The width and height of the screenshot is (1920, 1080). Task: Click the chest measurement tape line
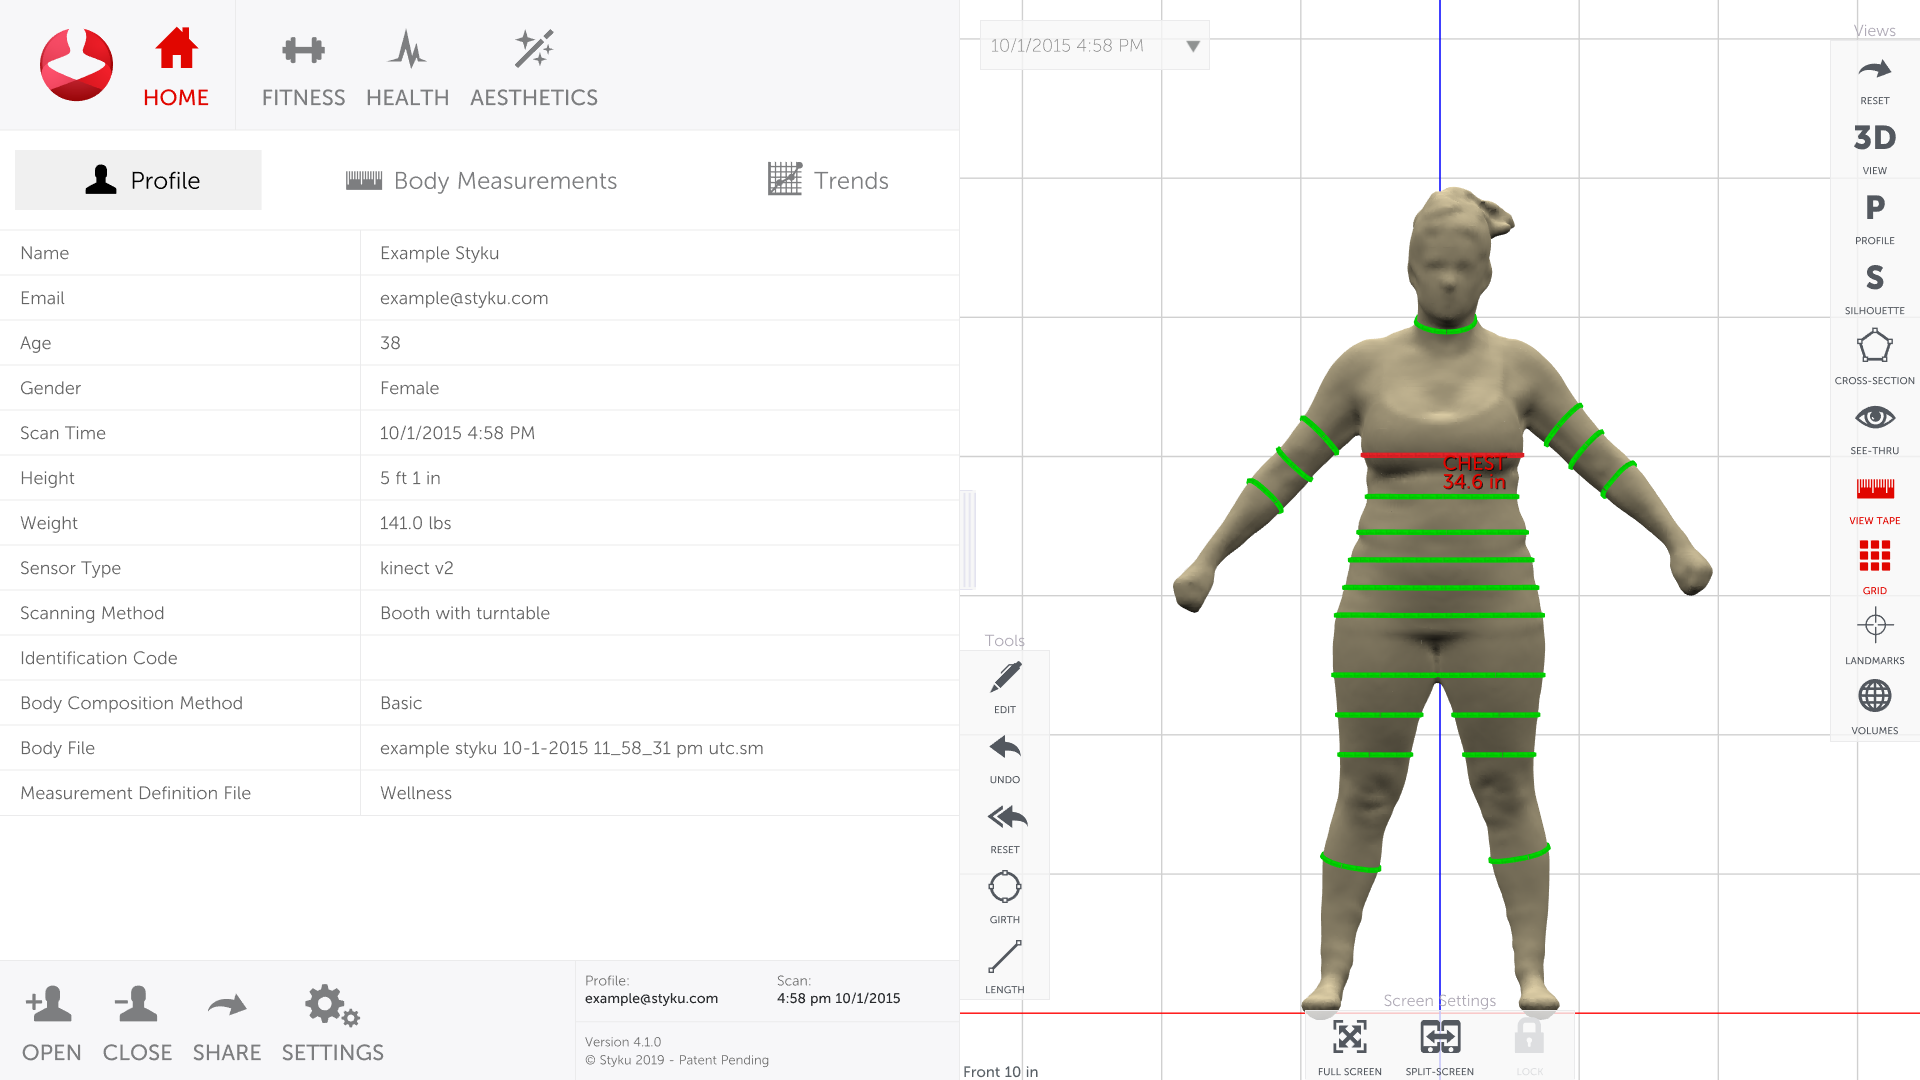coord(1400,455)
